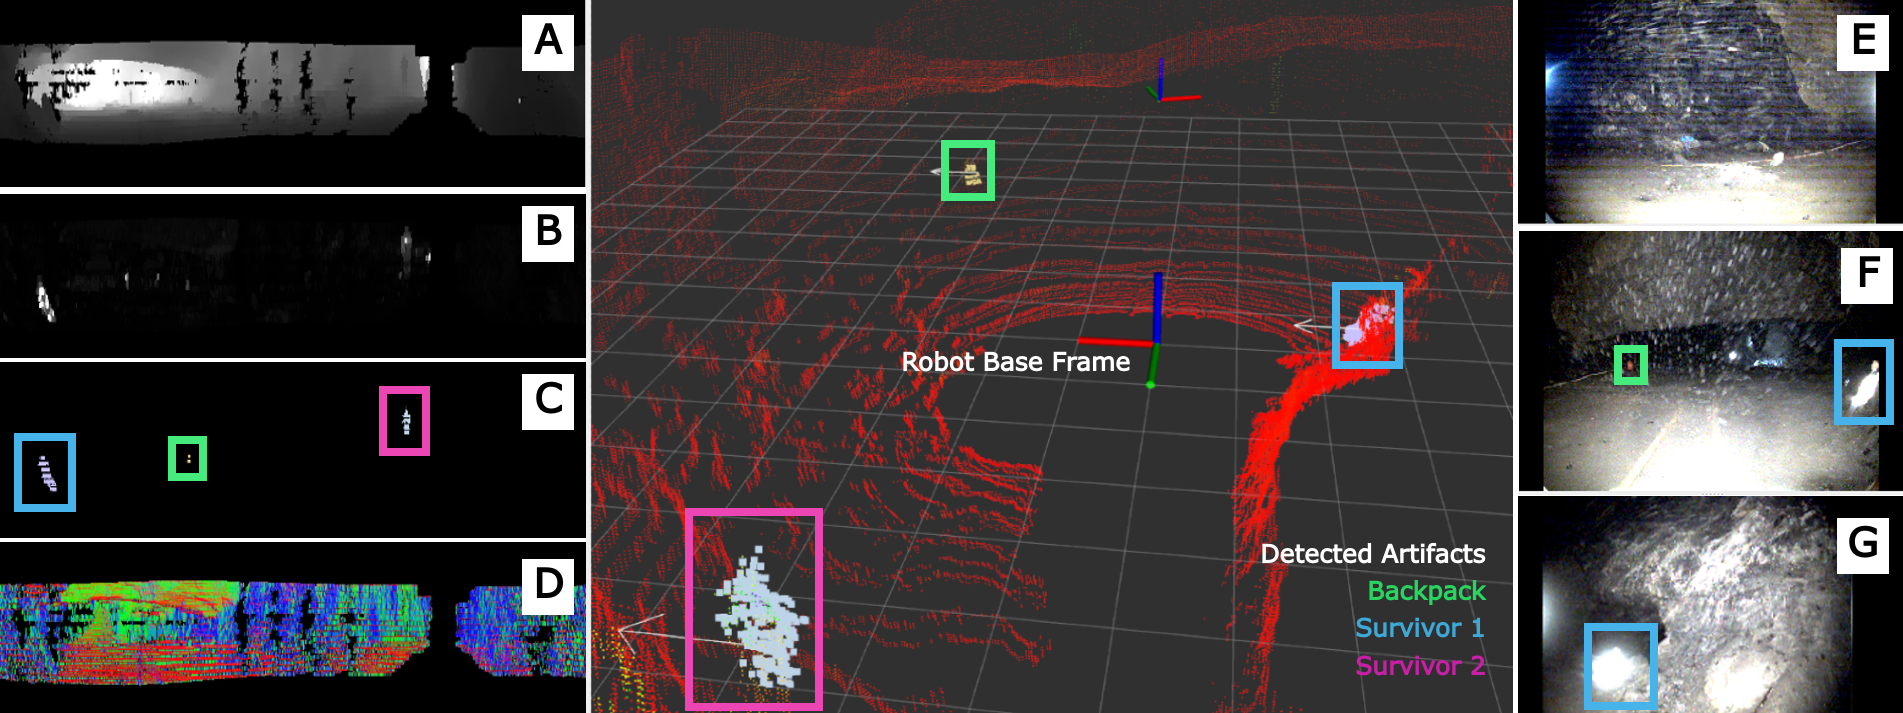
Task: Select the pink "Survivor 2" legend entry
Action: (x=1419, y=665)
